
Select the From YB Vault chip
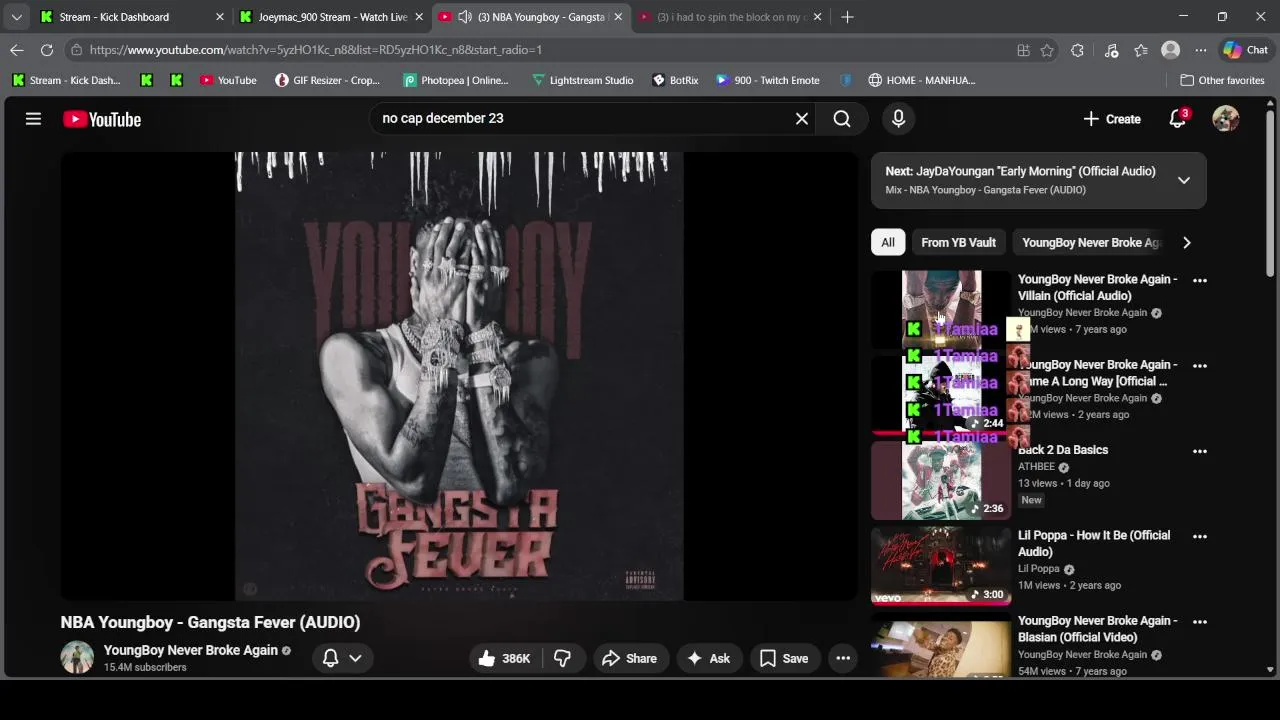(958, 242)
